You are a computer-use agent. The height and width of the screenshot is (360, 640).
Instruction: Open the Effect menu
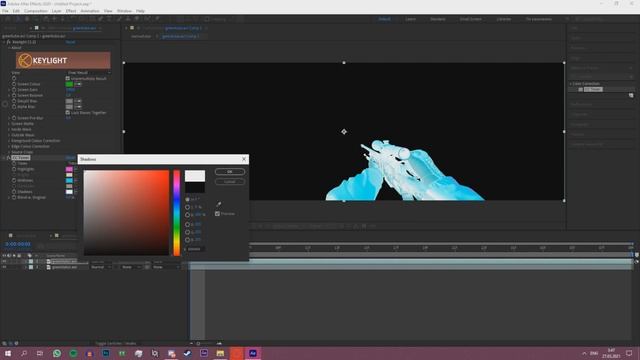[x=71, y=11]
